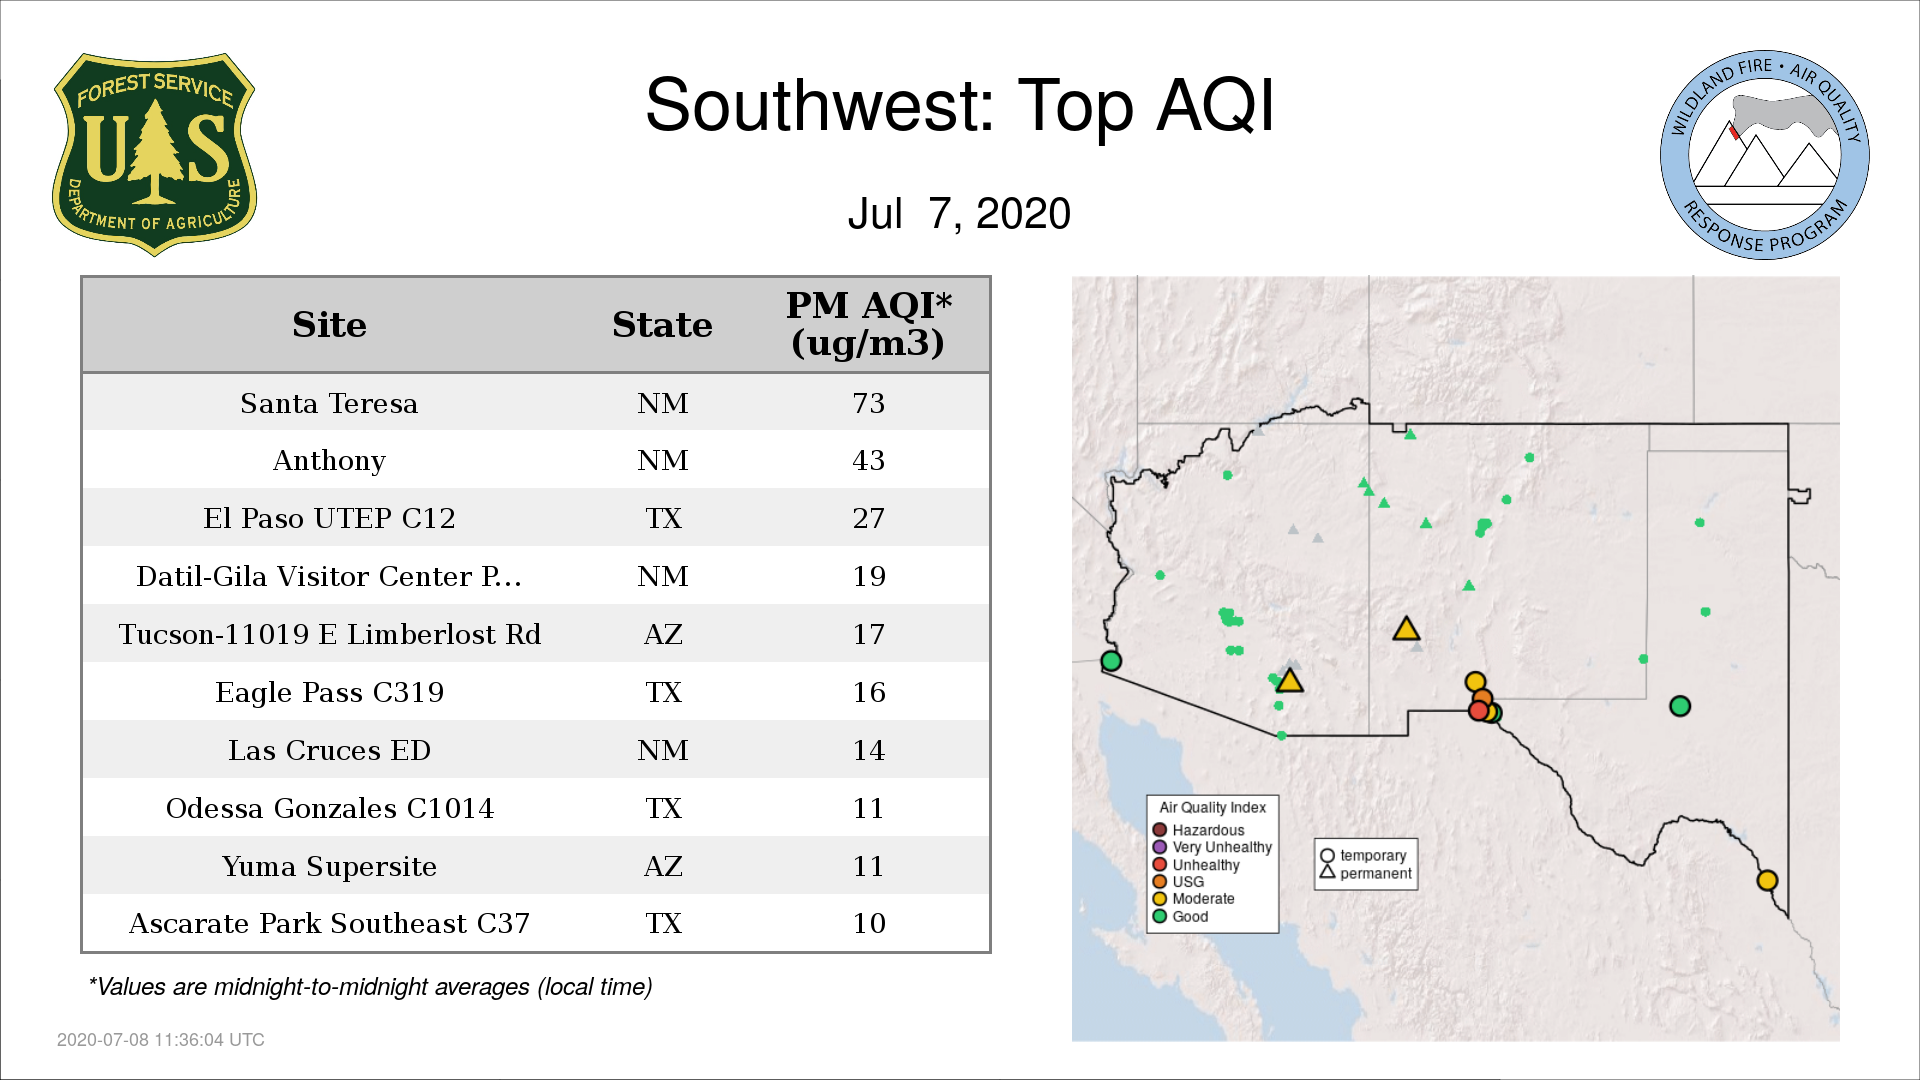This screenshot has width=1920, height=1080.
Task: Click the '2020-07-08 11:36:04 UTC' timestamp
Action: [161, 1040]
